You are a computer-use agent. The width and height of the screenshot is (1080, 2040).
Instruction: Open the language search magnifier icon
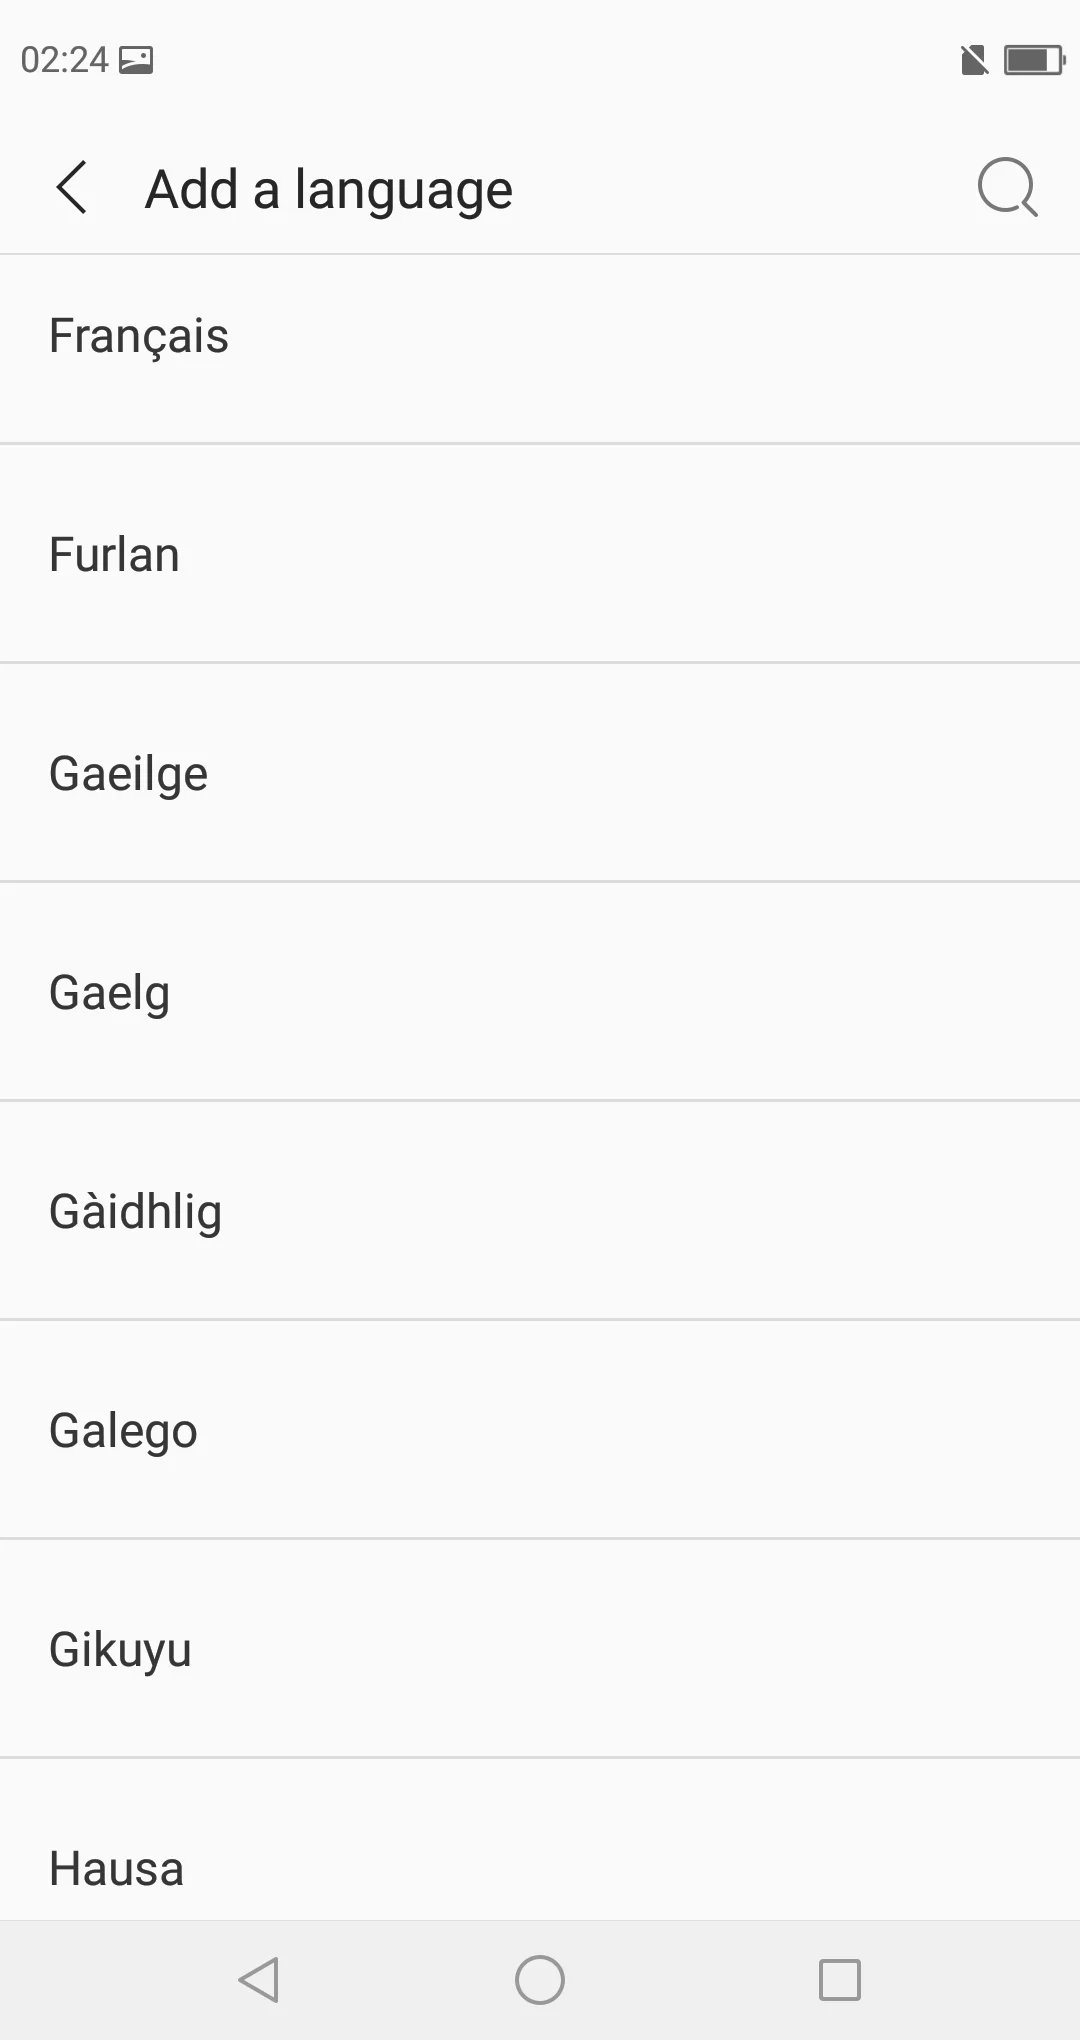(x=1006, y=187)
